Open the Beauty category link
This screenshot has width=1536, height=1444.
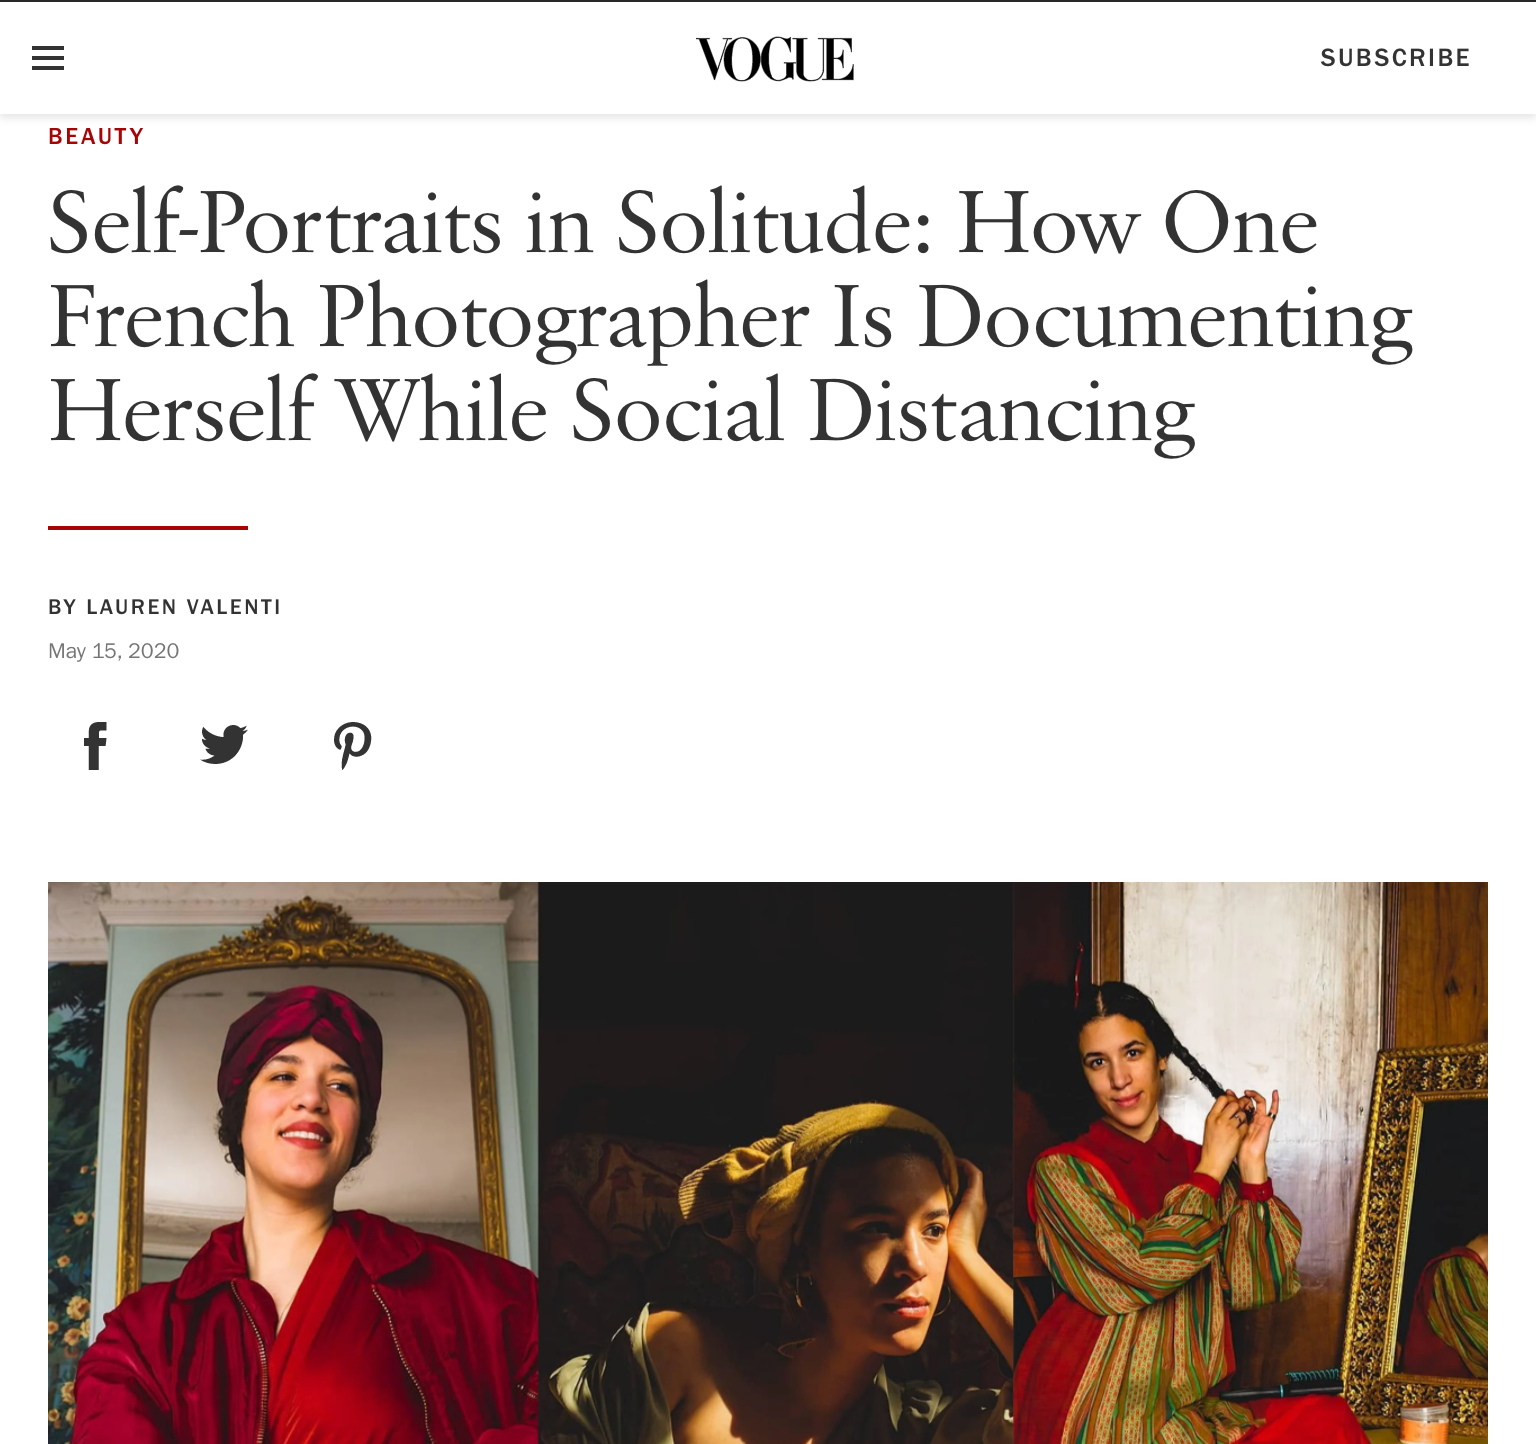coord(97,136)
